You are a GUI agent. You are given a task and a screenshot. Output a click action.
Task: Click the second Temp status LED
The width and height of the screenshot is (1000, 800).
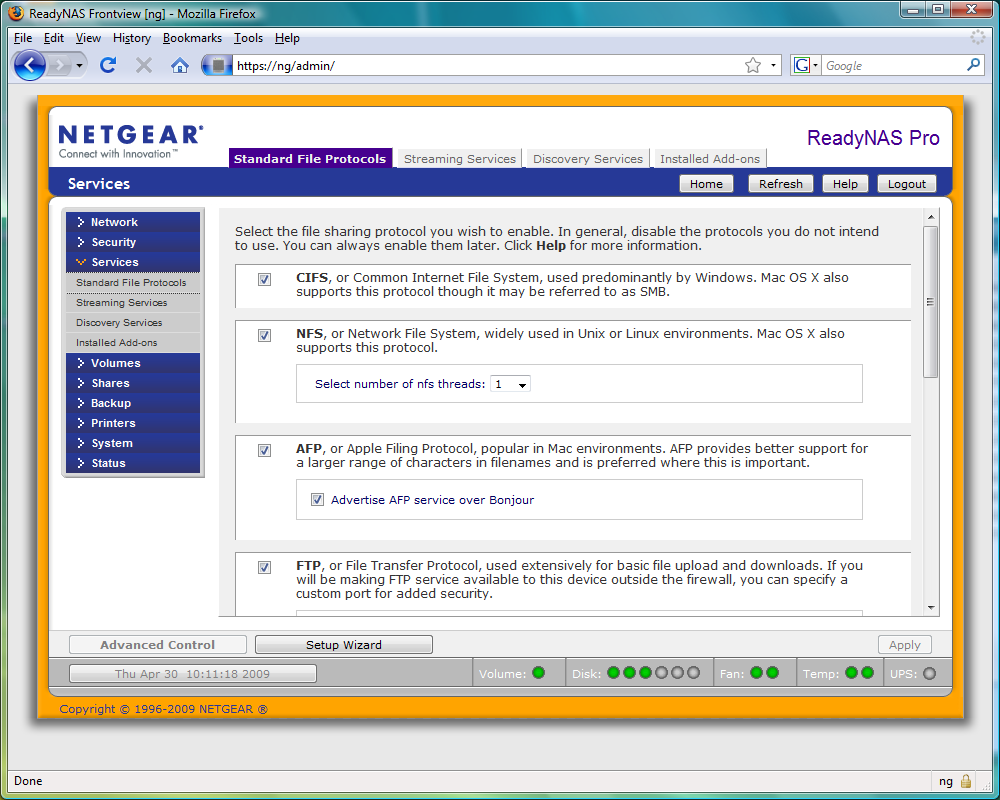867,672
